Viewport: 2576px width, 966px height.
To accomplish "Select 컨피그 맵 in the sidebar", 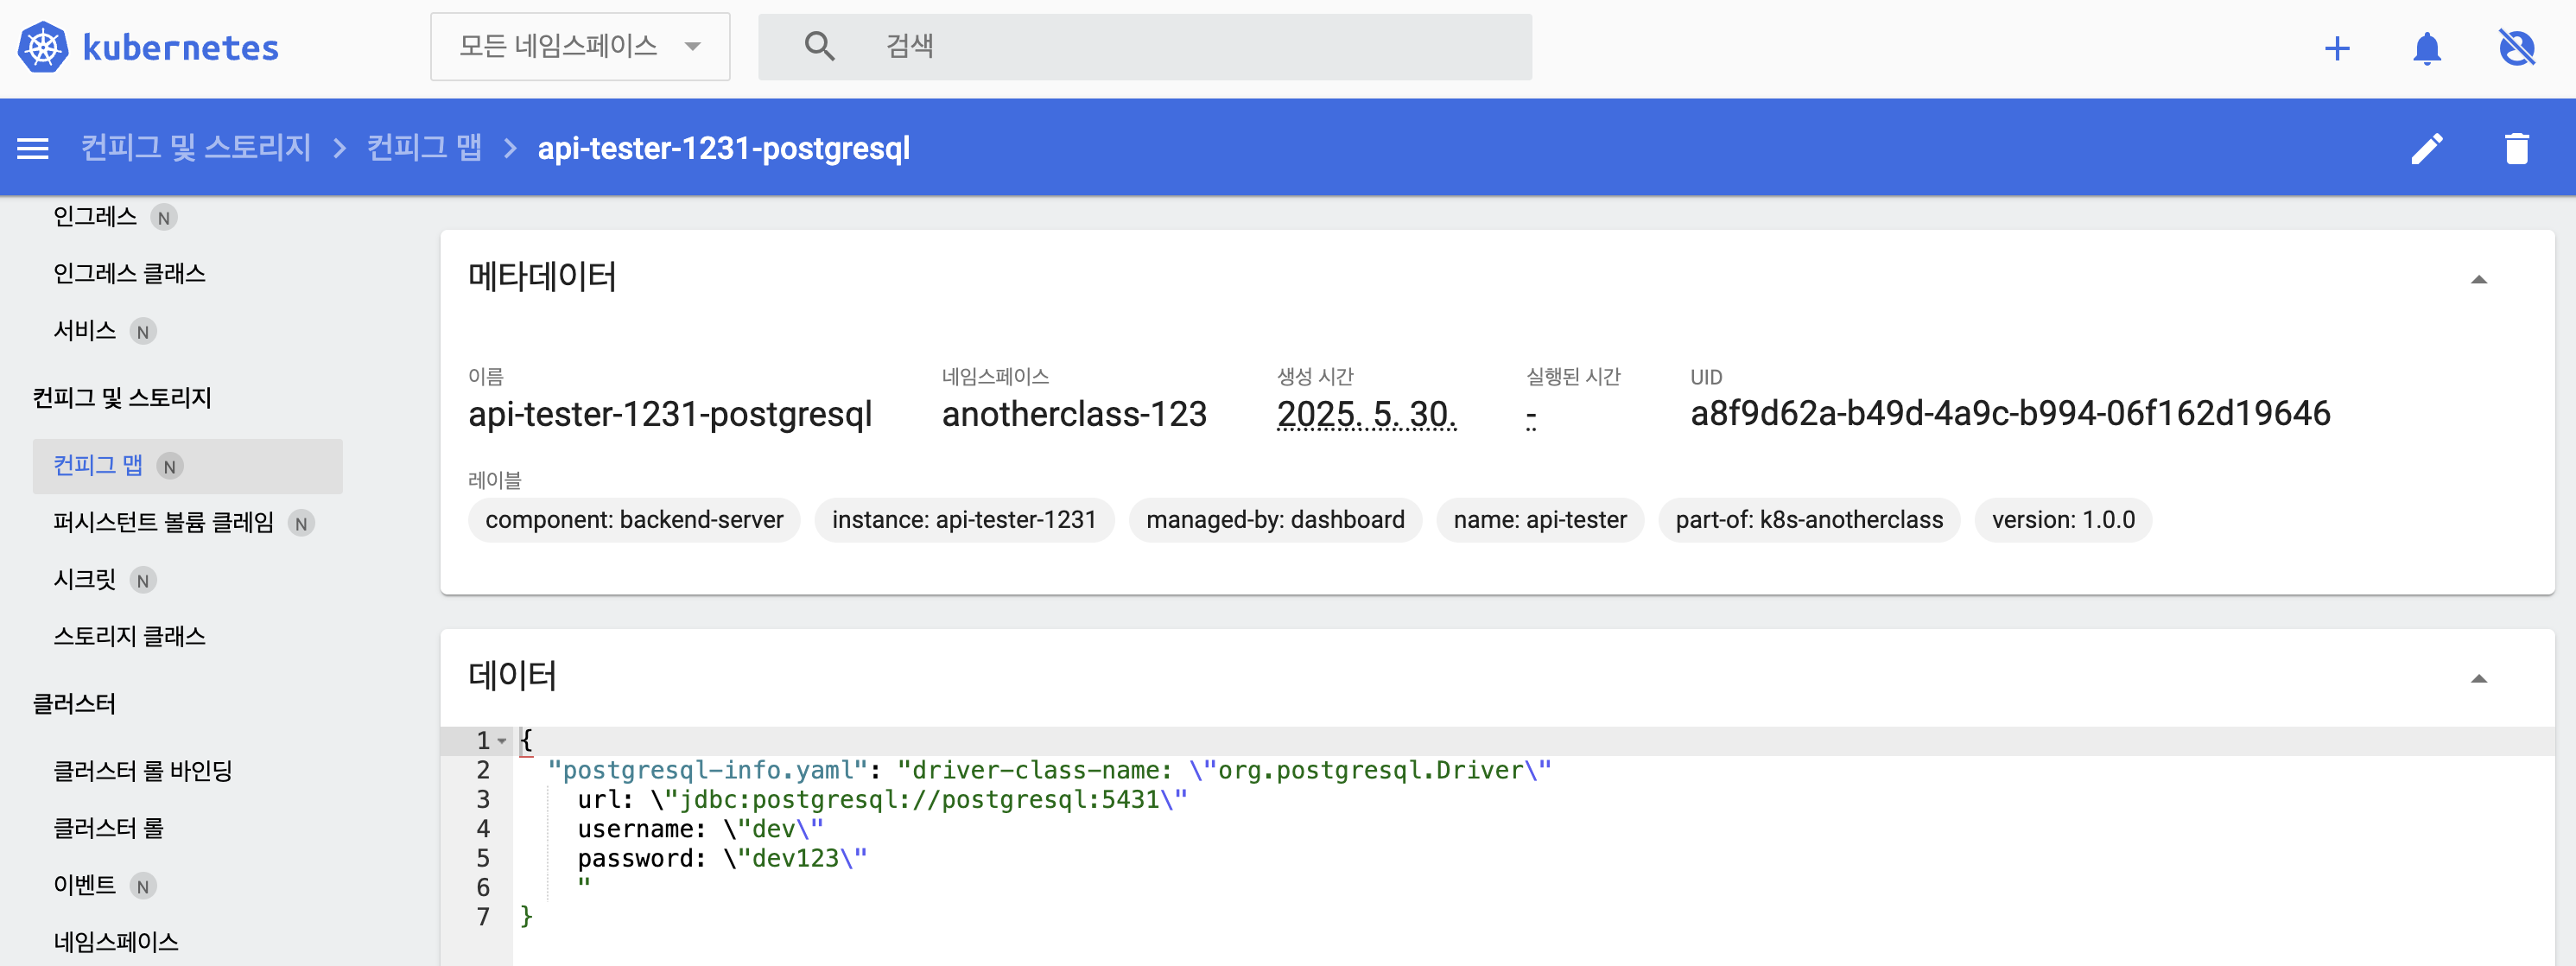I will click(188, 466).
